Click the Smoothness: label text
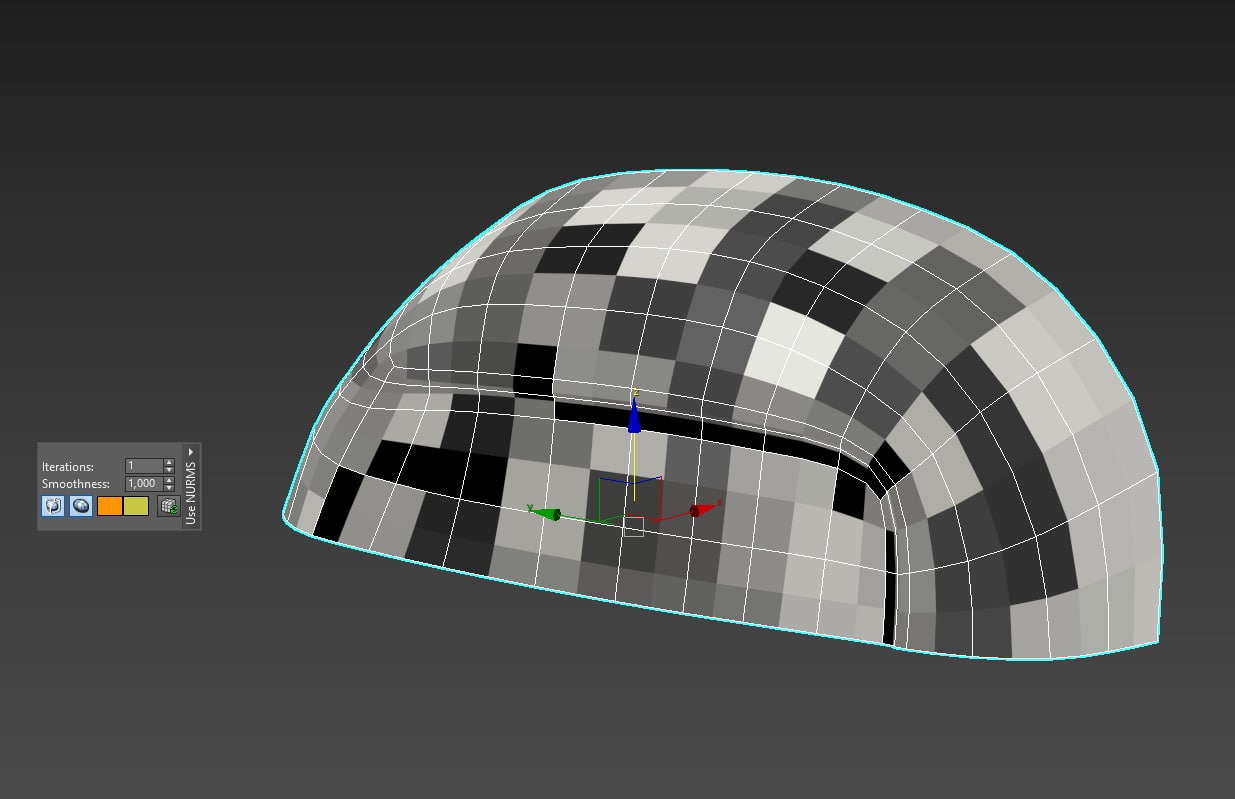The height and width of the screenshot is (799, 1235). tap(75, 484)
